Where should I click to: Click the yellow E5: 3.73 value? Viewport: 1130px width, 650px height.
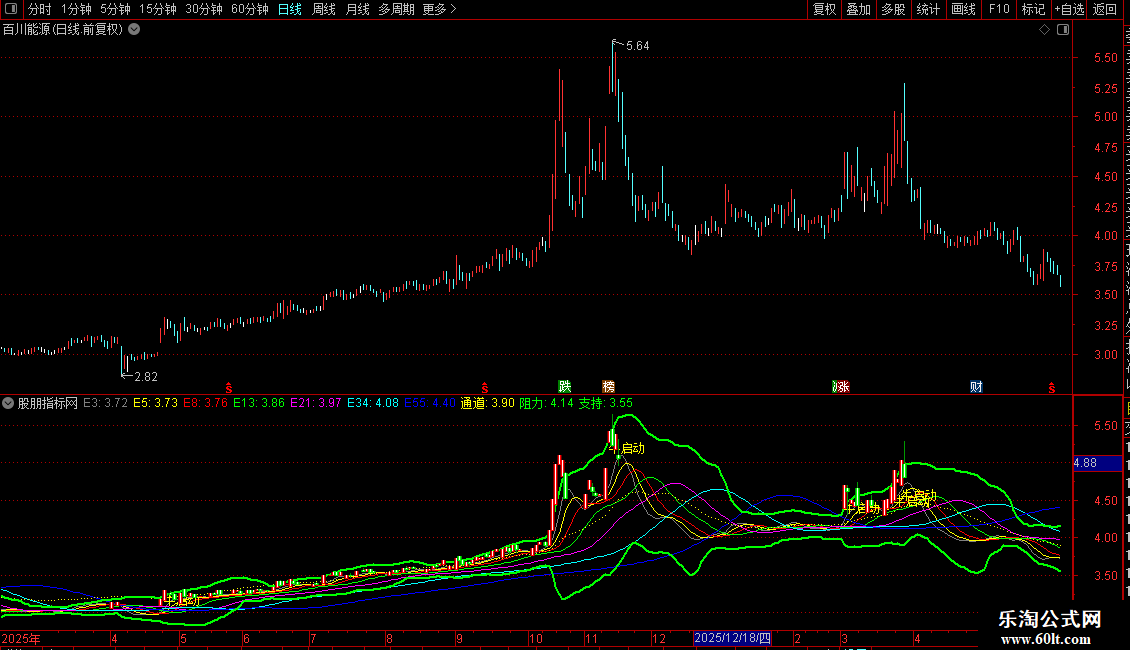[x=156, y=403]
